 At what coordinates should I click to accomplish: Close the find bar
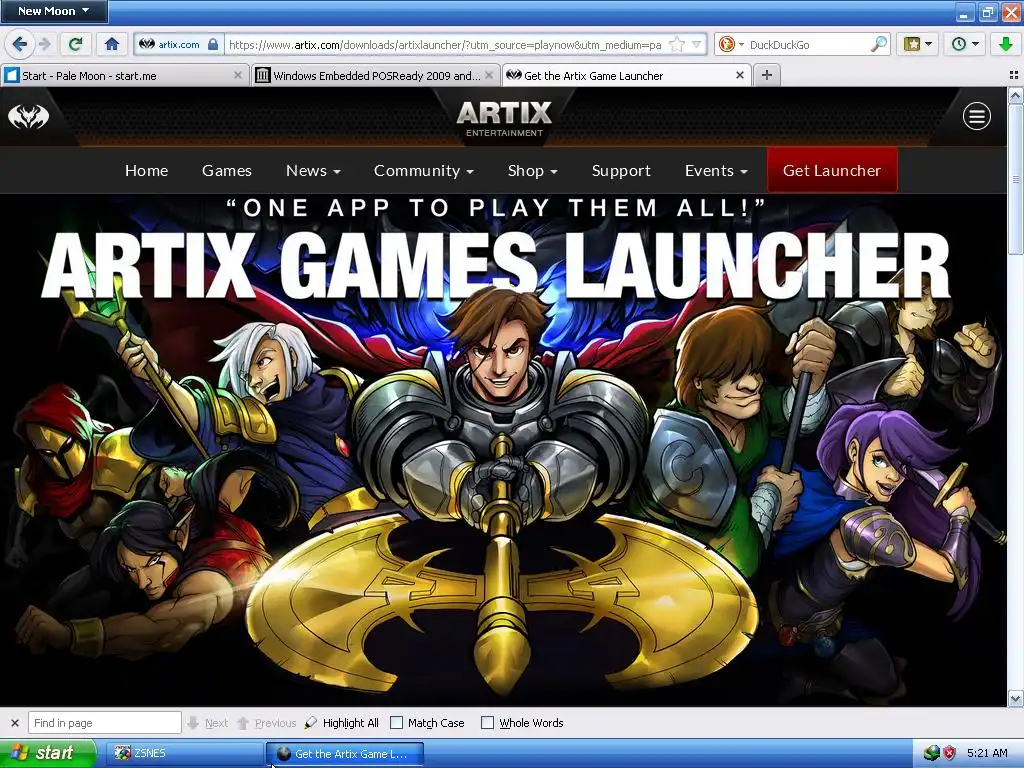coord(14,723)
